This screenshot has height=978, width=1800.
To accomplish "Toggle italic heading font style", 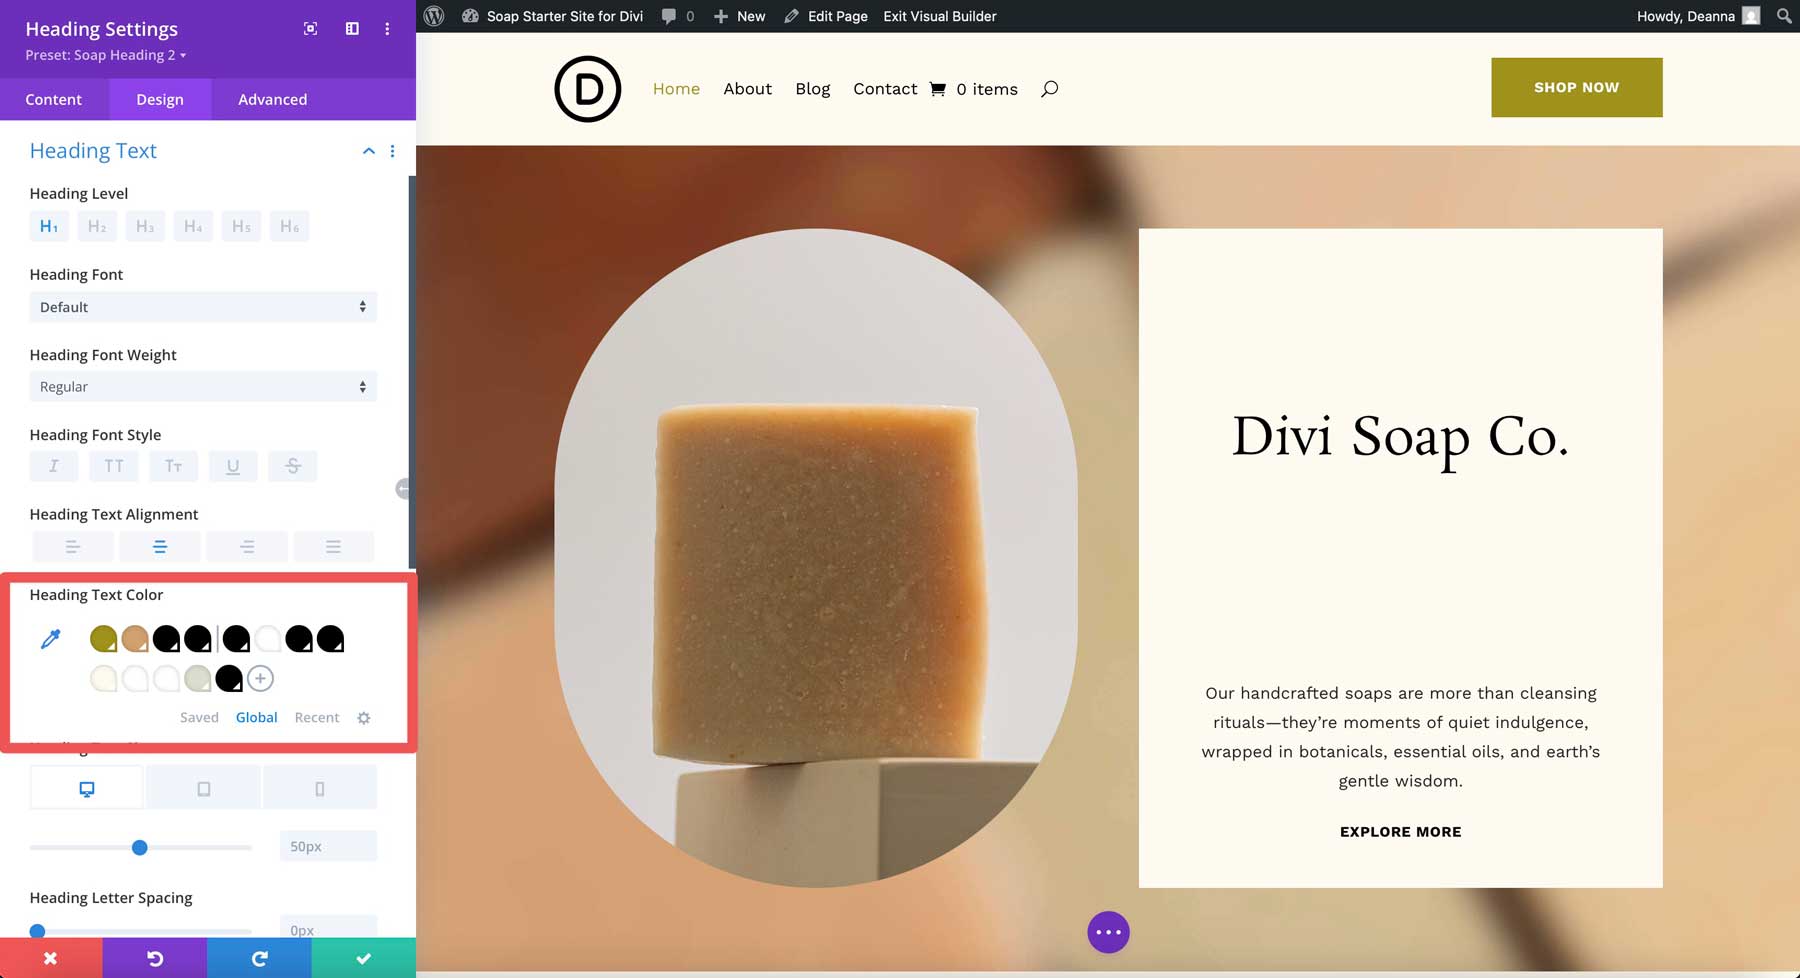I will pos(54,466).
